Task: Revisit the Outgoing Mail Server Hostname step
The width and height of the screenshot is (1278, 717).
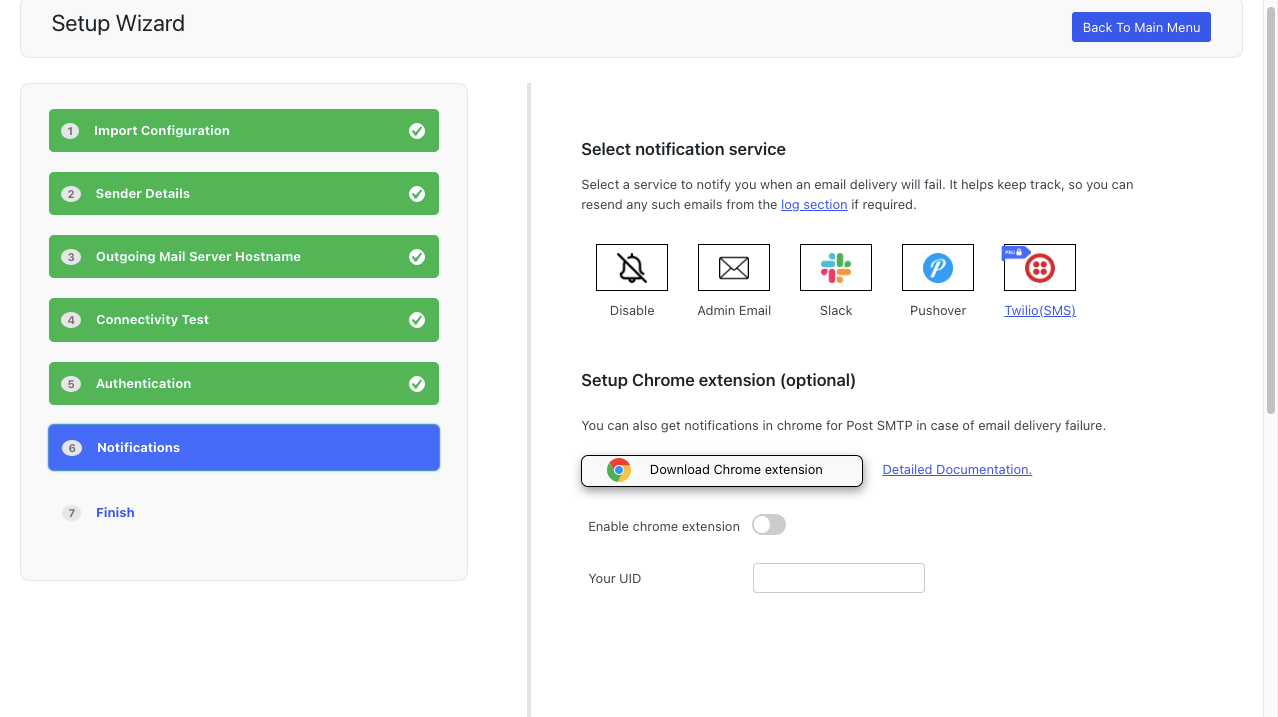Action: [x=243, y=256]
